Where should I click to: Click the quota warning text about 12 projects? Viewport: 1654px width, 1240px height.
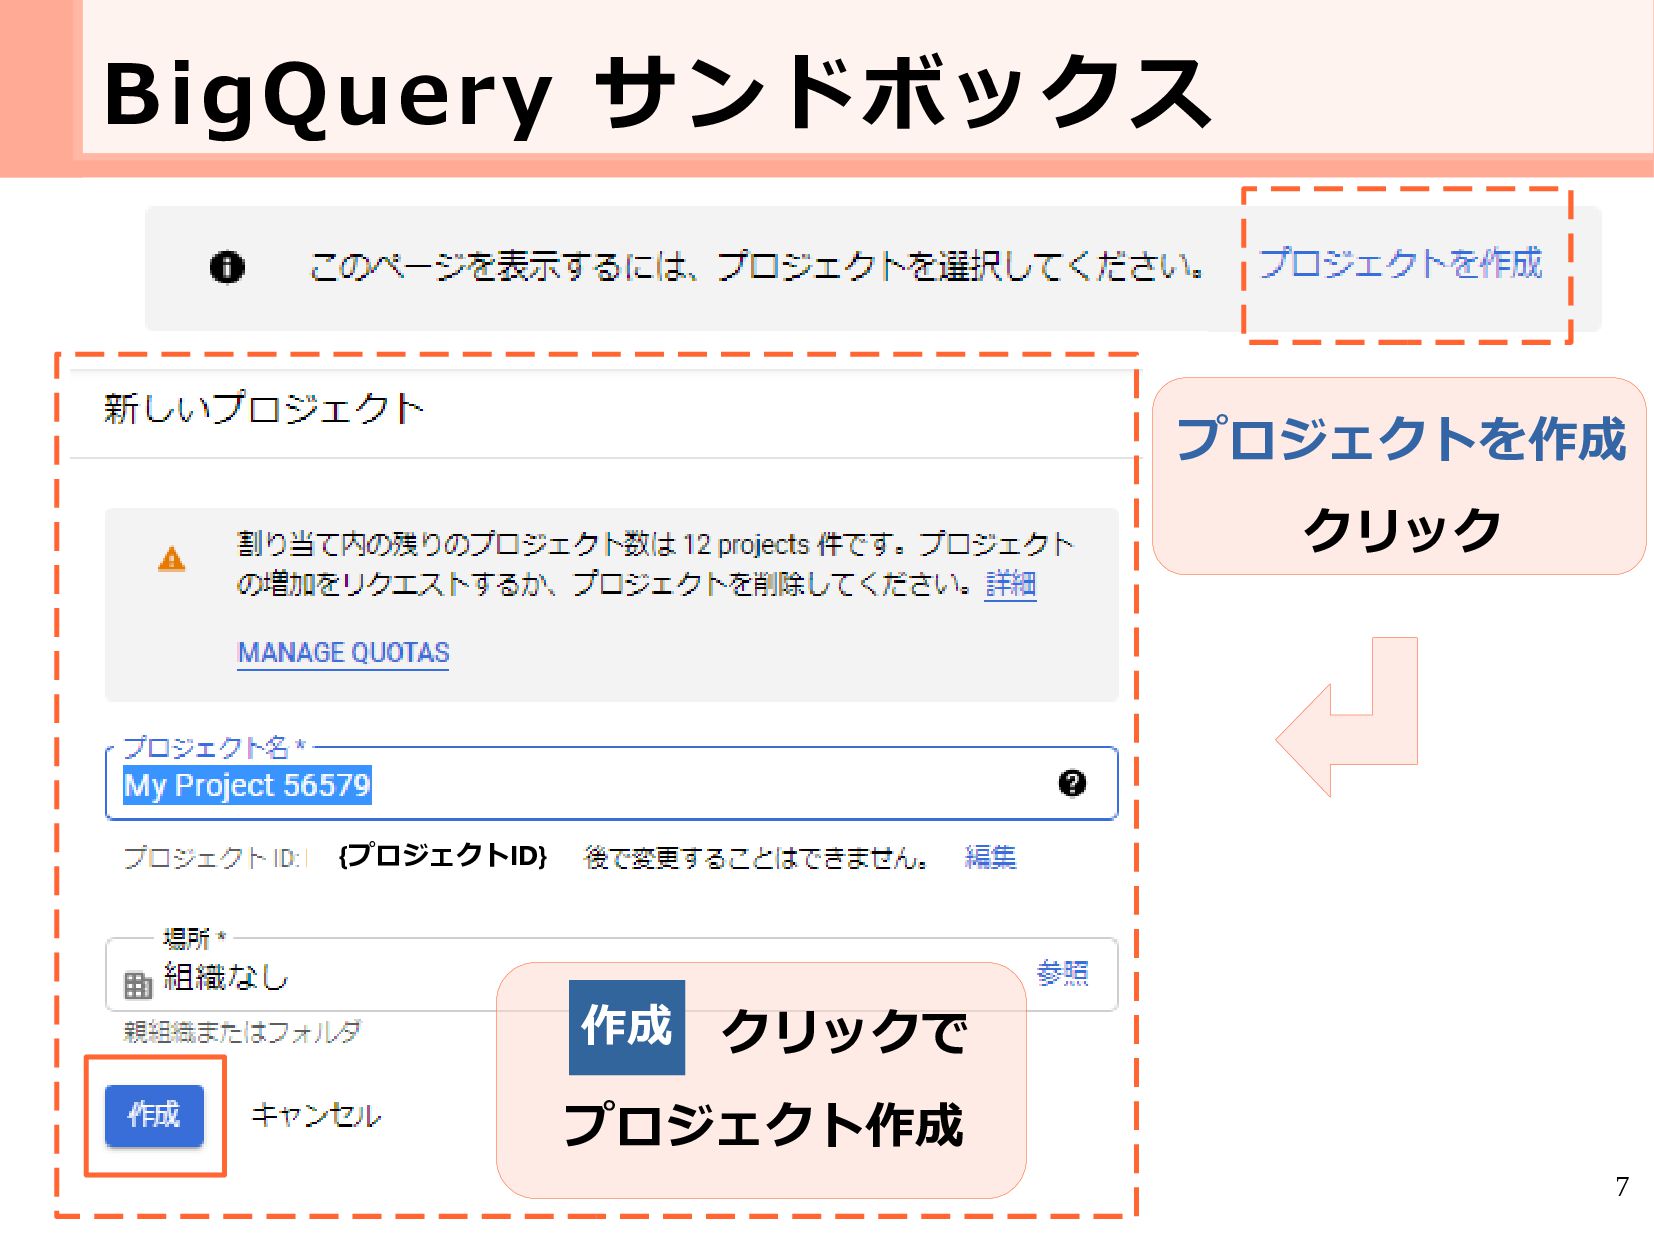point(655,563)
